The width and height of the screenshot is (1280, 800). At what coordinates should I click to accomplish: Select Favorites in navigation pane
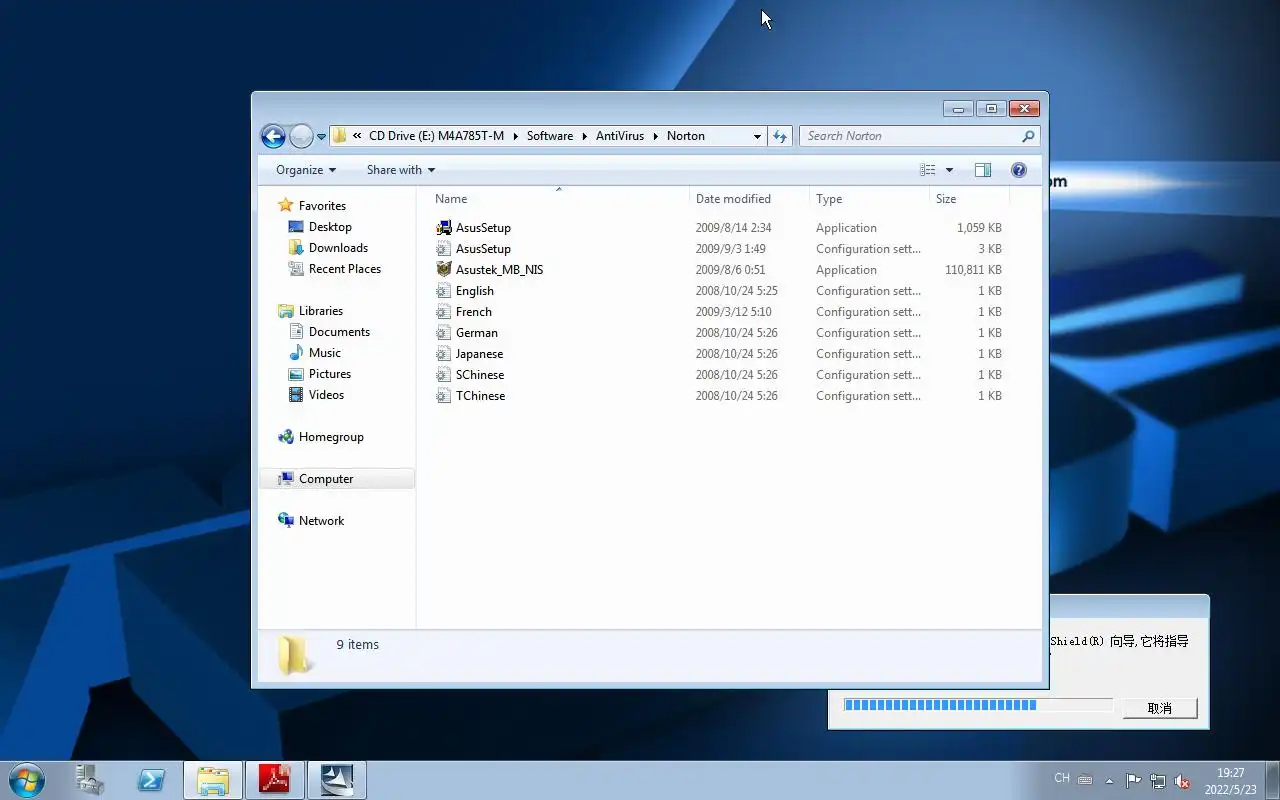click(x=322, y=206)
